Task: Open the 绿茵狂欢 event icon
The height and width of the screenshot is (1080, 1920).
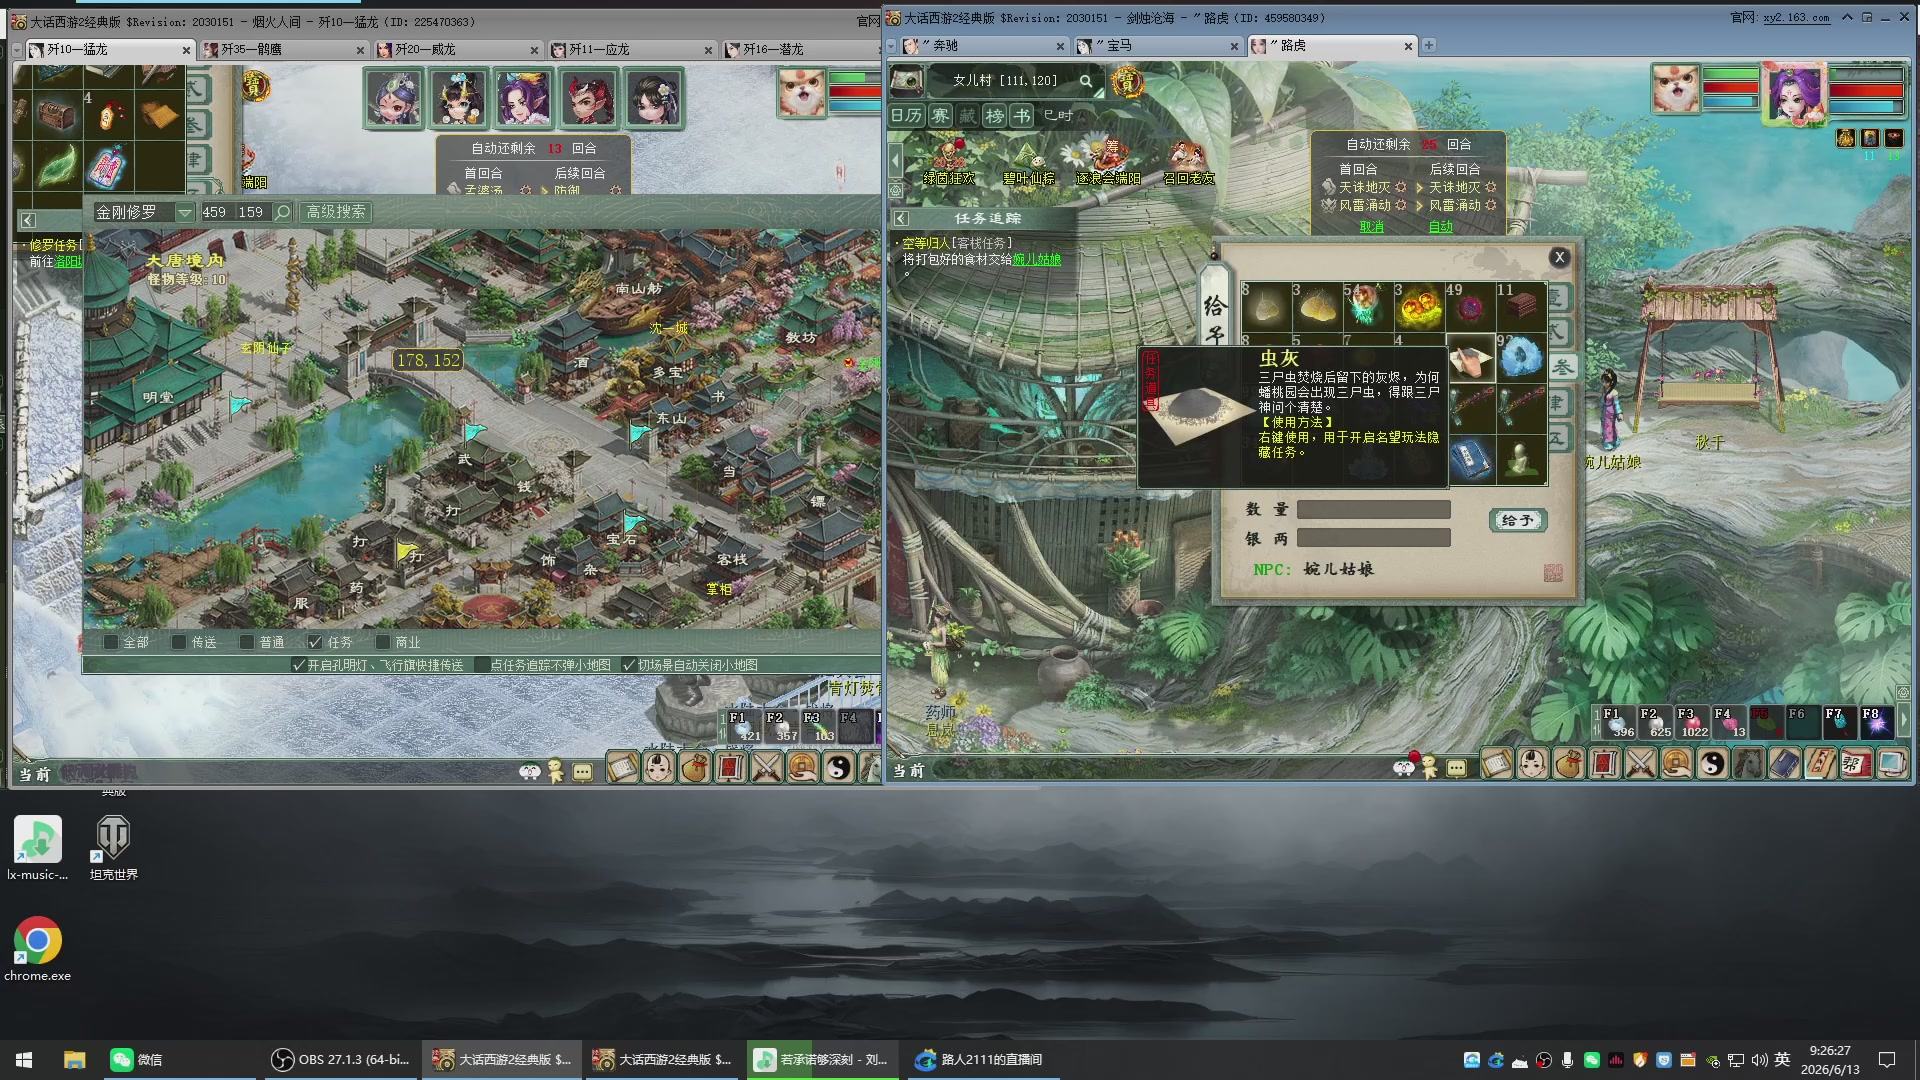Action: coord(948,162)
